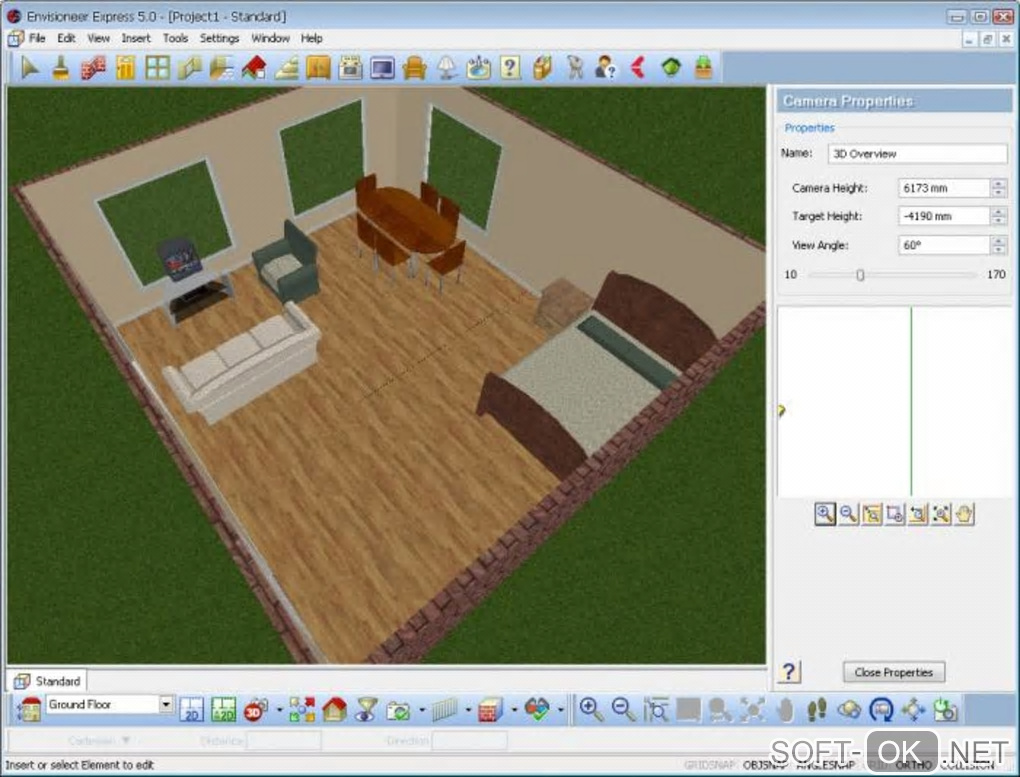Choose the Lighting lamp icon

tap(446, 67)
